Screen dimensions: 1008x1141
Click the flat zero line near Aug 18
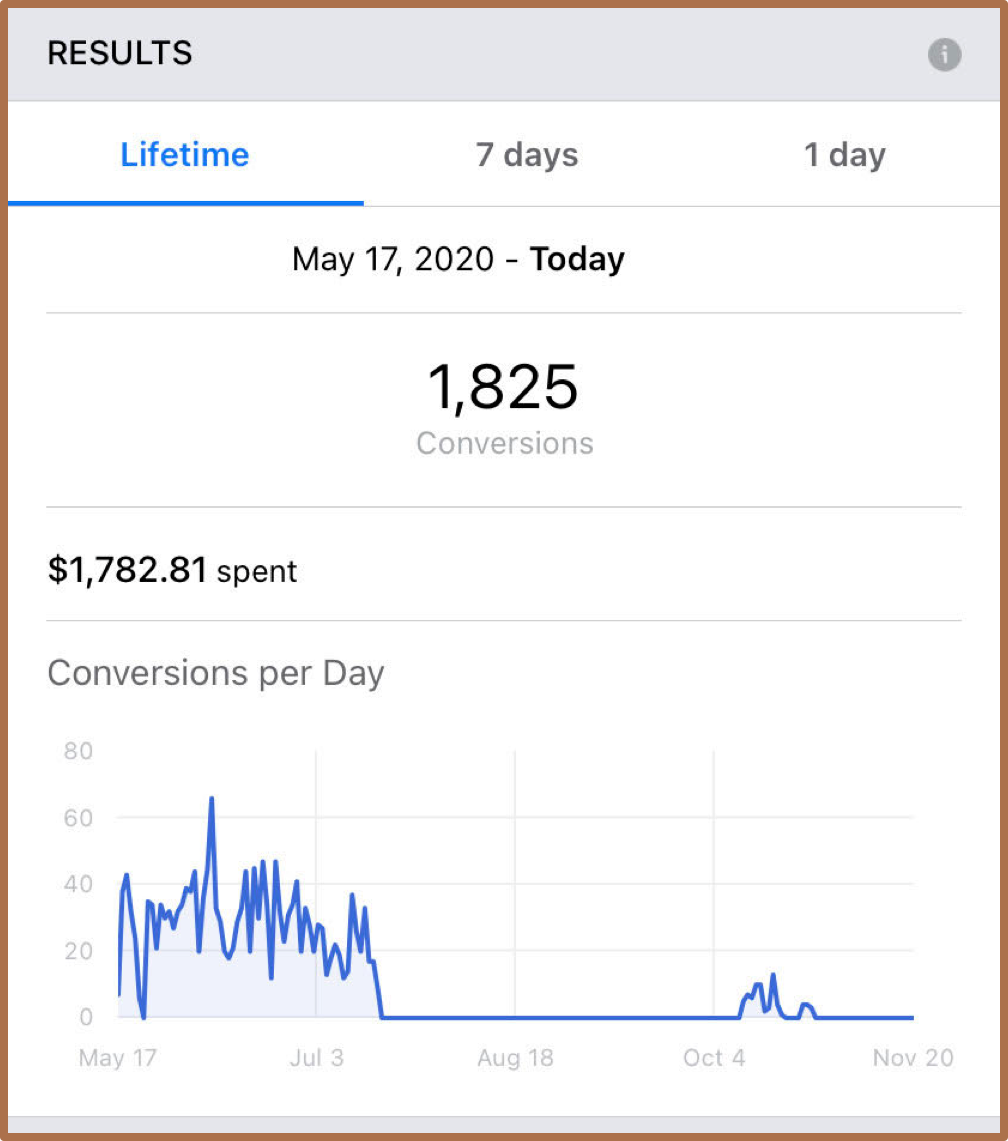coord(514,1017)
